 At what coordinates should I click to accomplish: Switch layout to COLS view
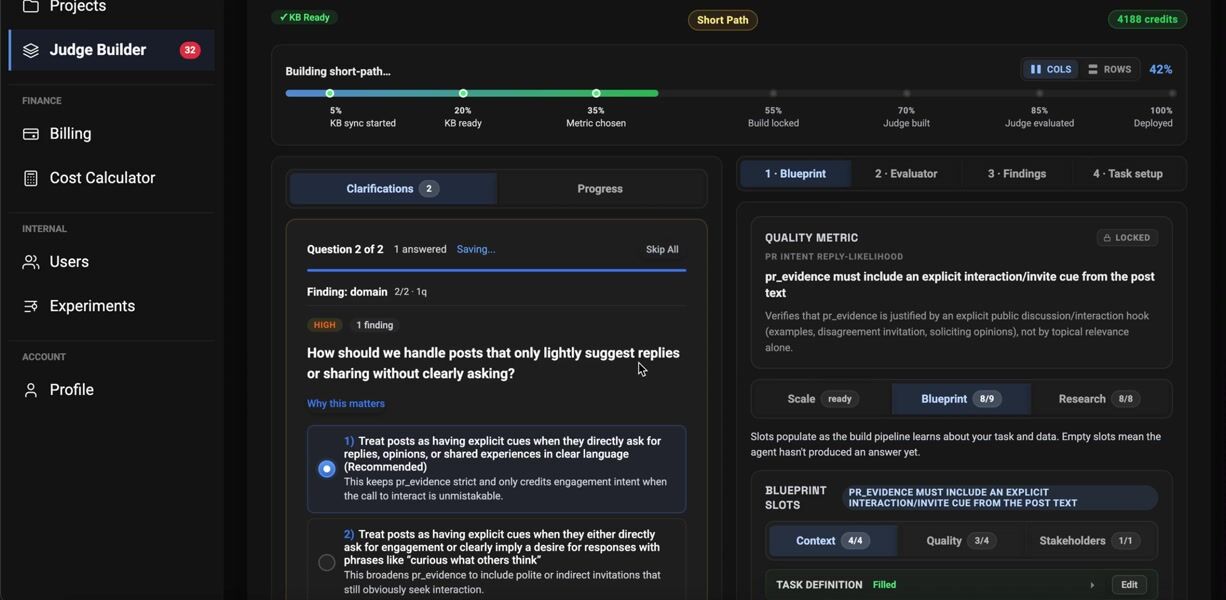tap(1050, 70)
